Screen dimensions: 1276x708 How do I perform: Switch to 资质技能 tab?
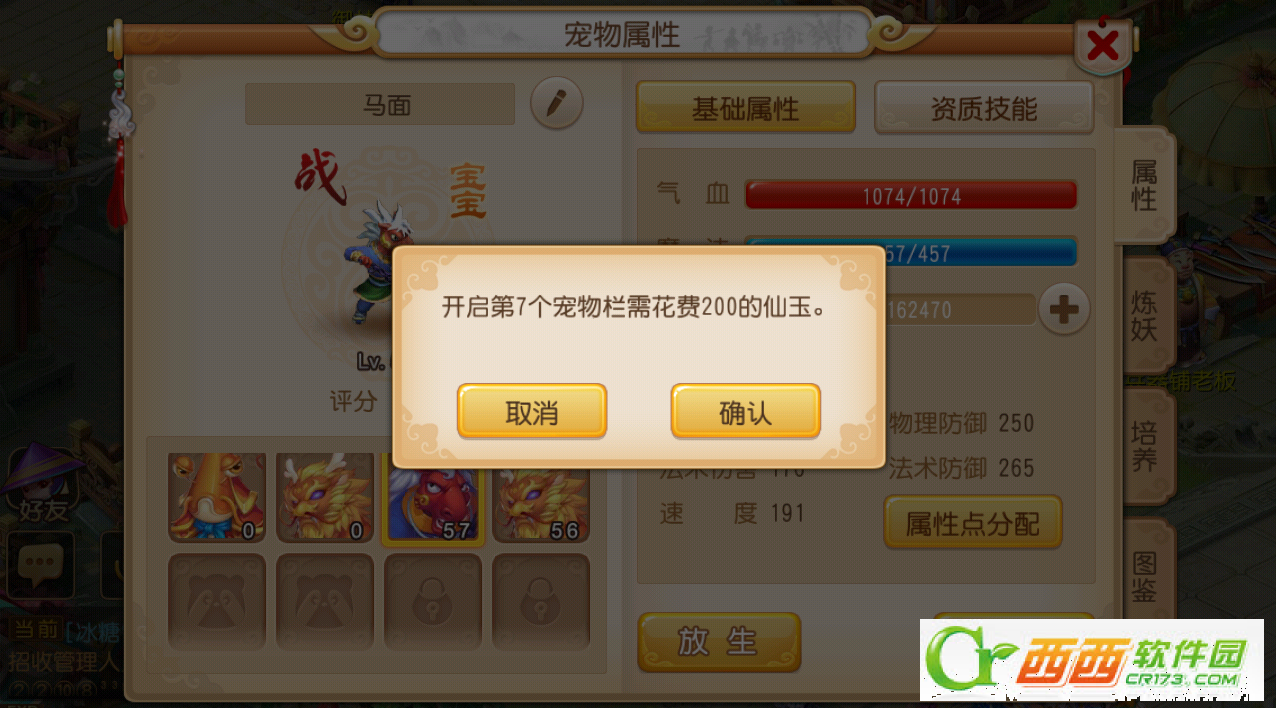pyautogui.click(x=984, y=108)
